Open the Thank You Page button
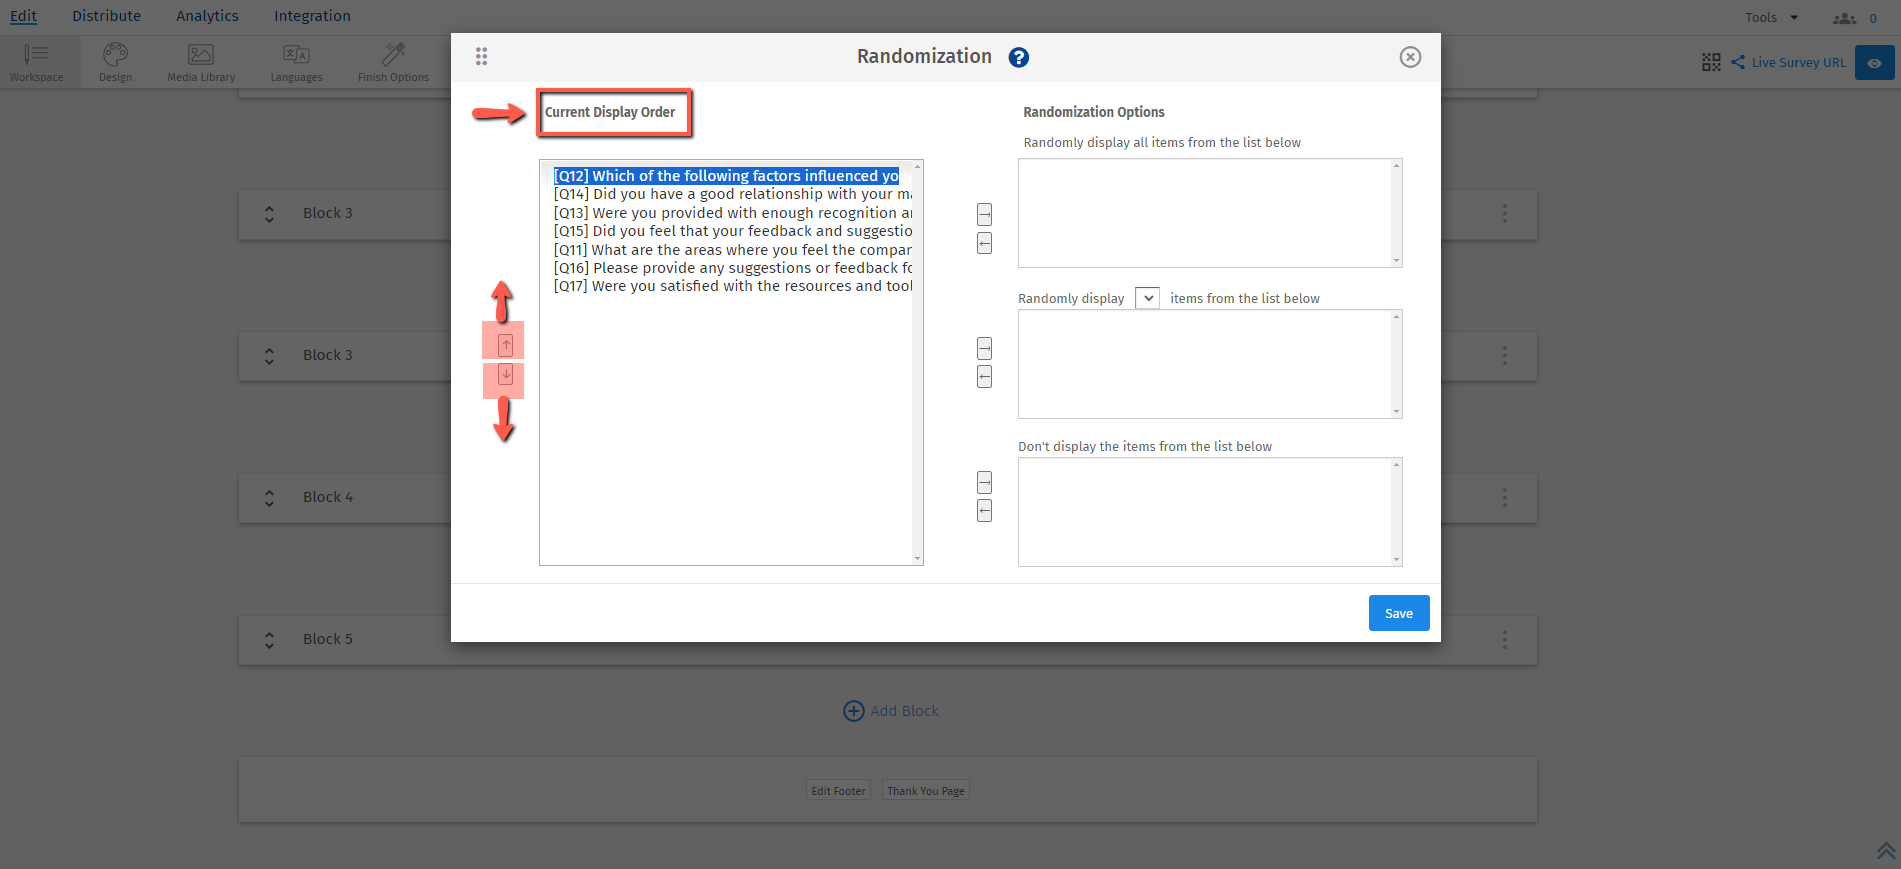The image size is (1901, 869). pyautogui.click(x=926, y=790)
